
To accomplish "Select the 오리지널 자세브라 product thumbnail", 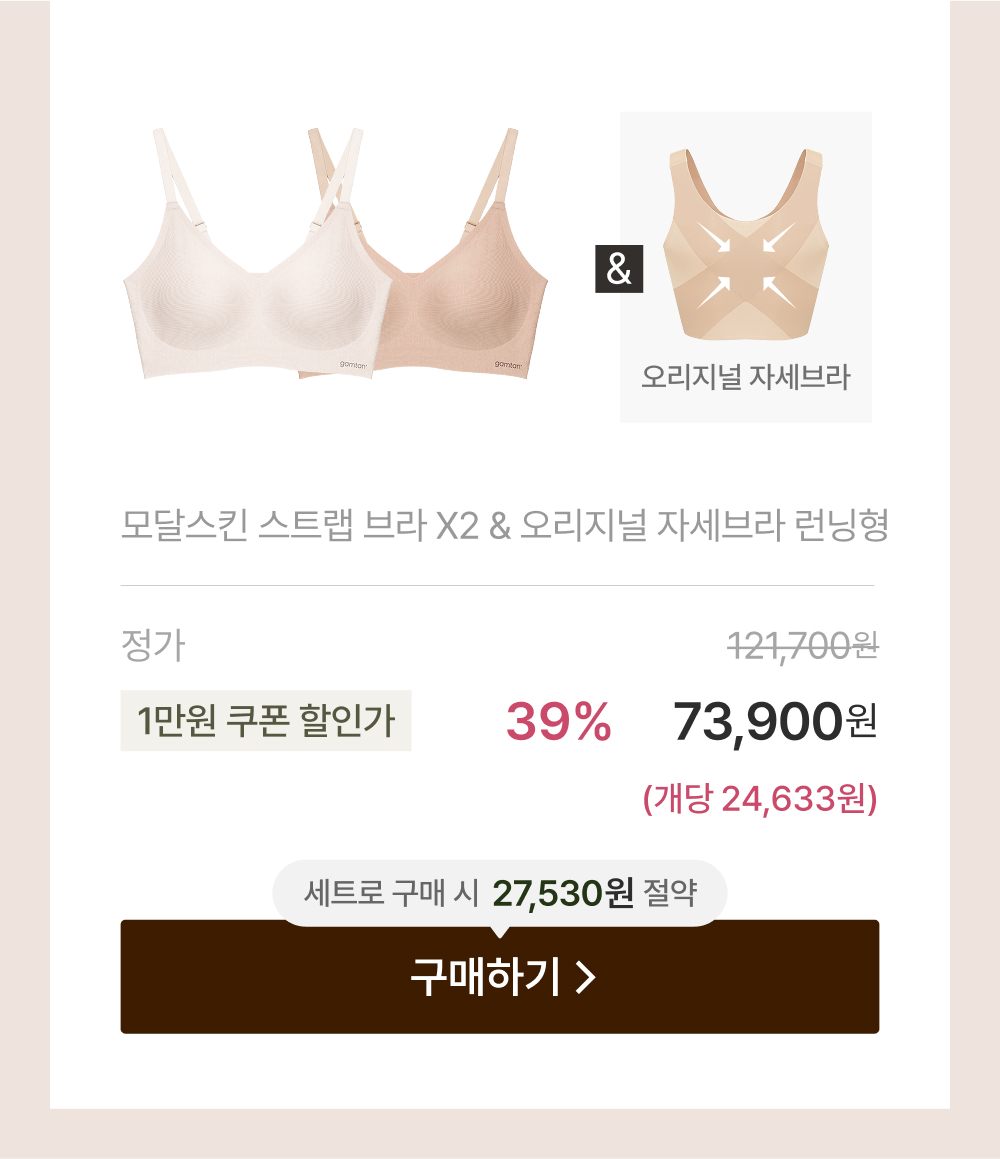I will (746, 267).
